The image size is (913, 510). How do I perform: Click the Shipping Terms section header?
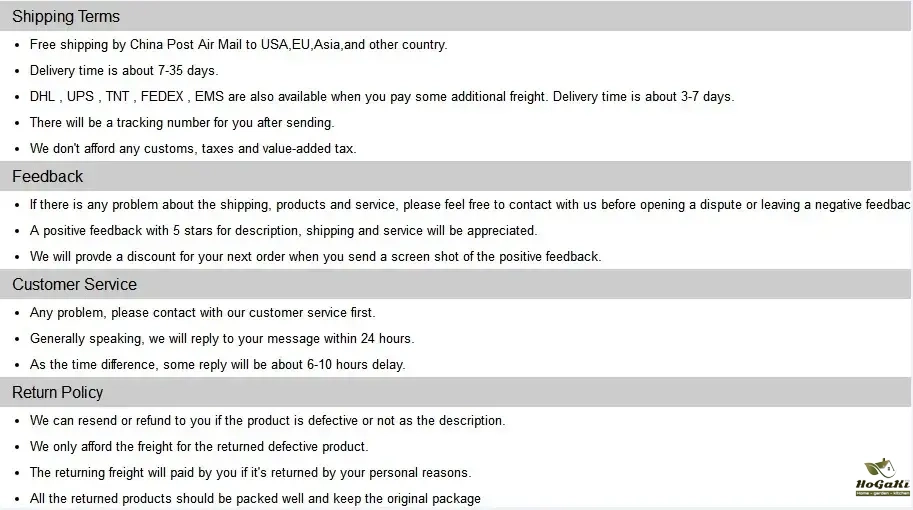click(x=66, y=17)
